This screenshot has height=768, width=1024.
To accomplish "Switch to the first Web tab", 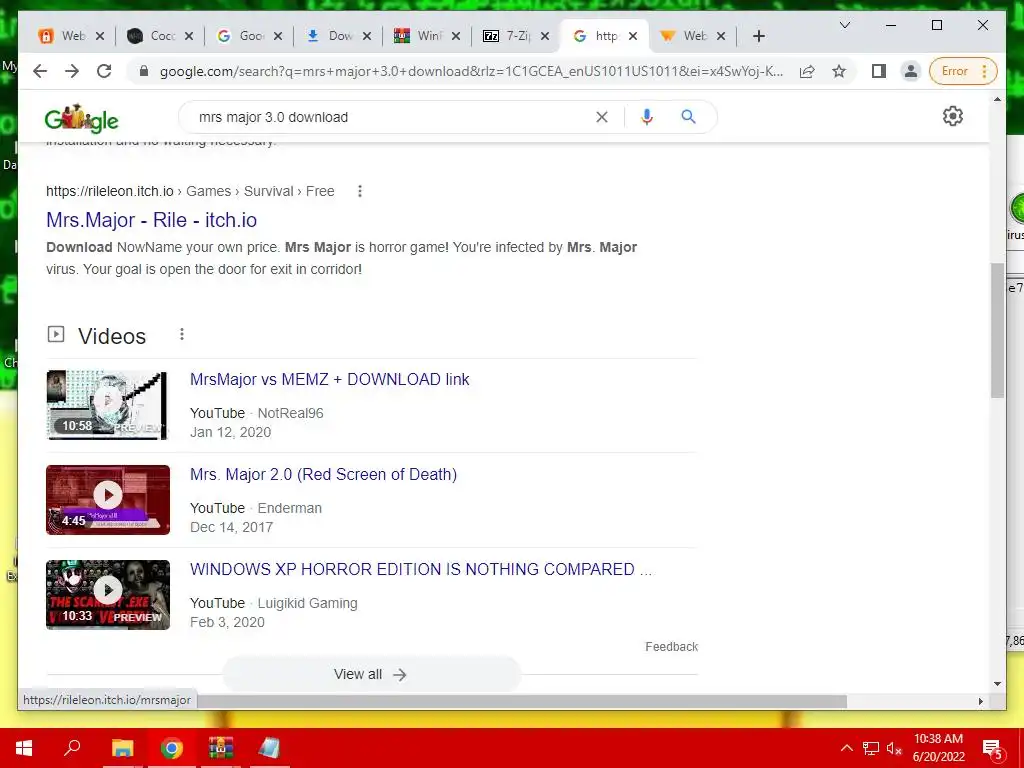I will (x=64, y=36).
